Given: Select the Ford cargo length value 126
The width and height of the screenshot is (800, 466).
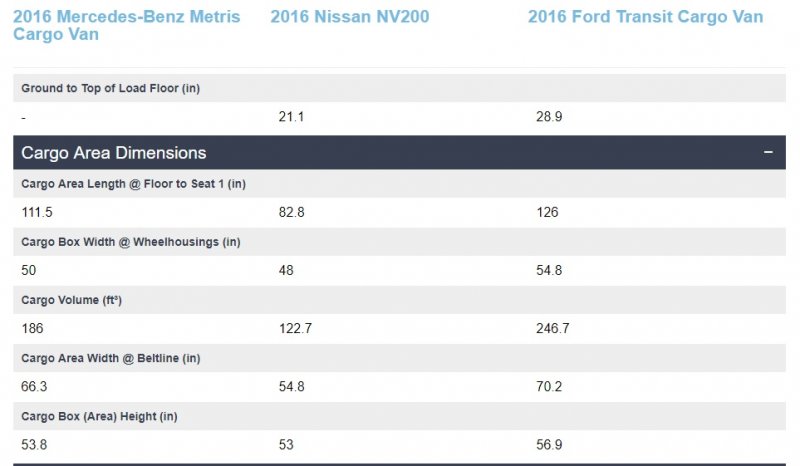Looking at the screenshot, I should 547,212.
